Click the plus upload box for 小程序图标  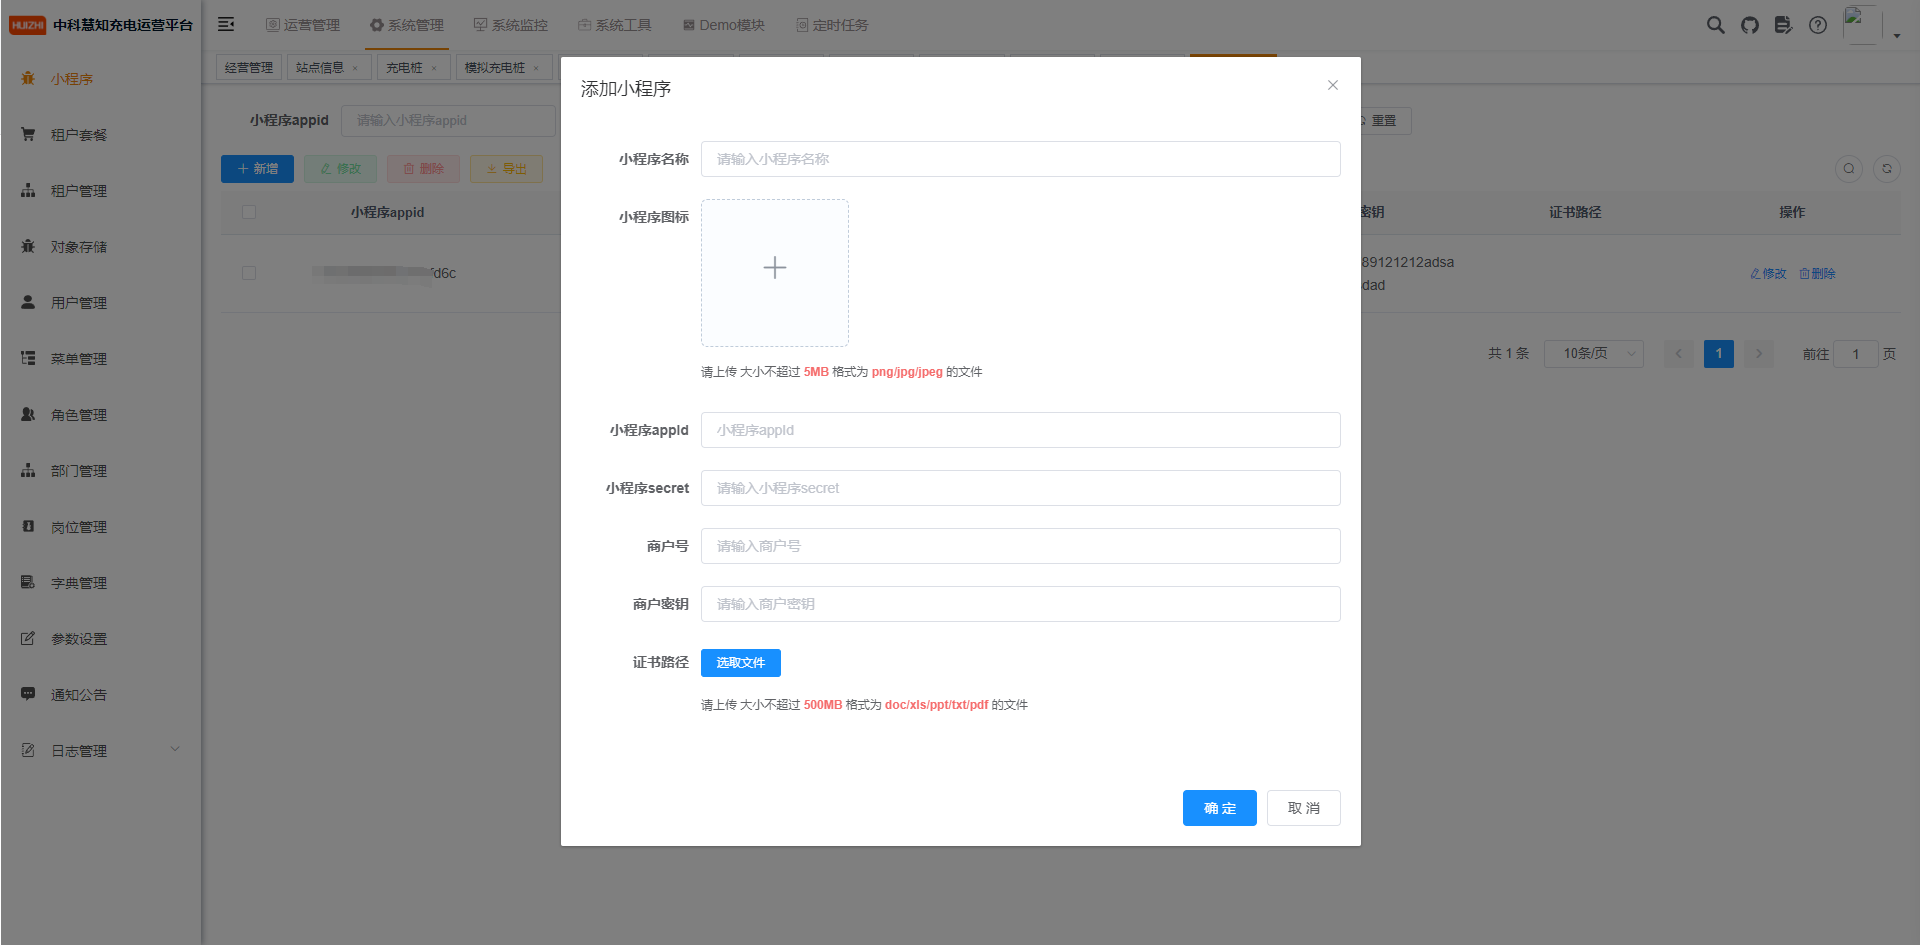(775, 273)
